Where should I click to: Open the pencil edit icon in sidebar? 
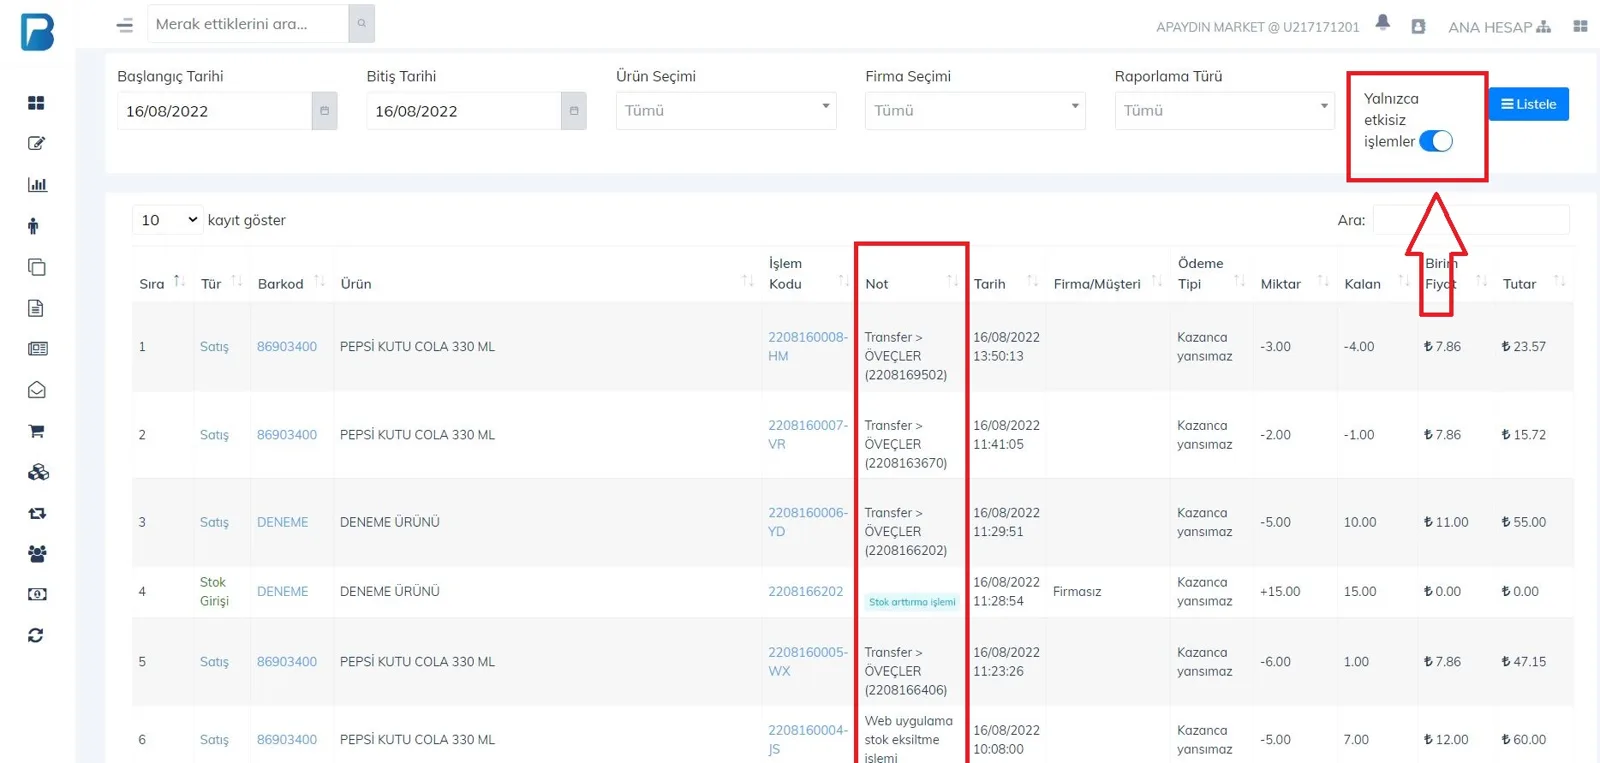tap(36, 144)
